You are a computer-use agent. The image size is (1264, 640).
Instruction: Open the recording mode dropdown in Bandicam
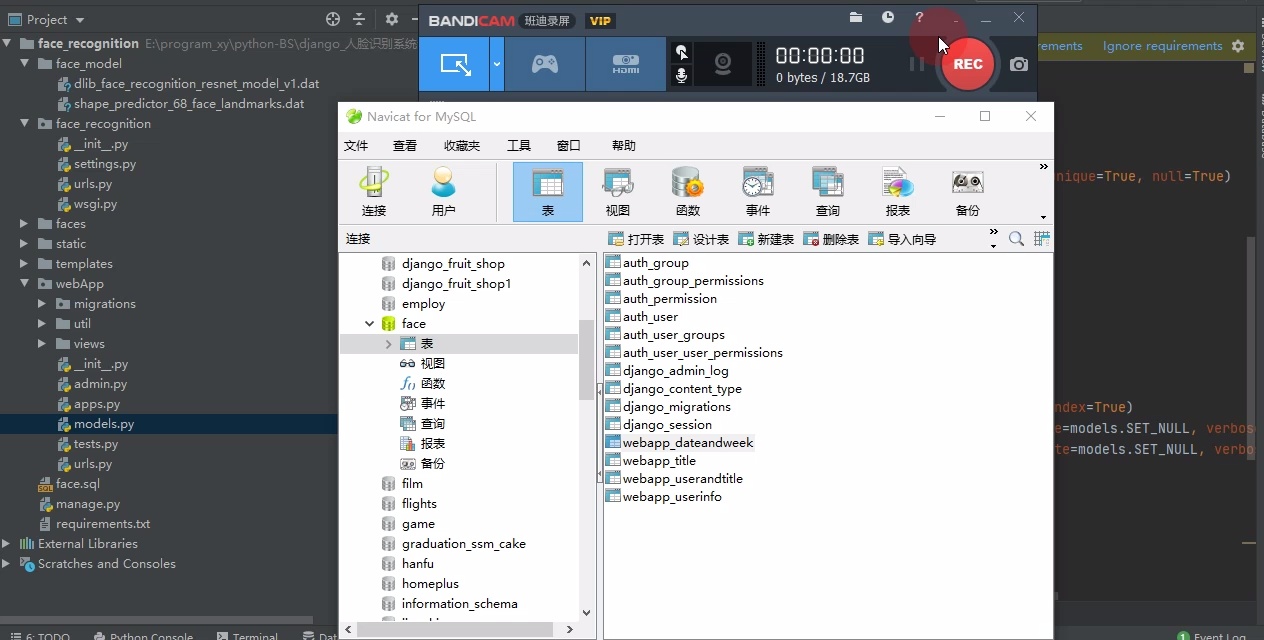496,63
